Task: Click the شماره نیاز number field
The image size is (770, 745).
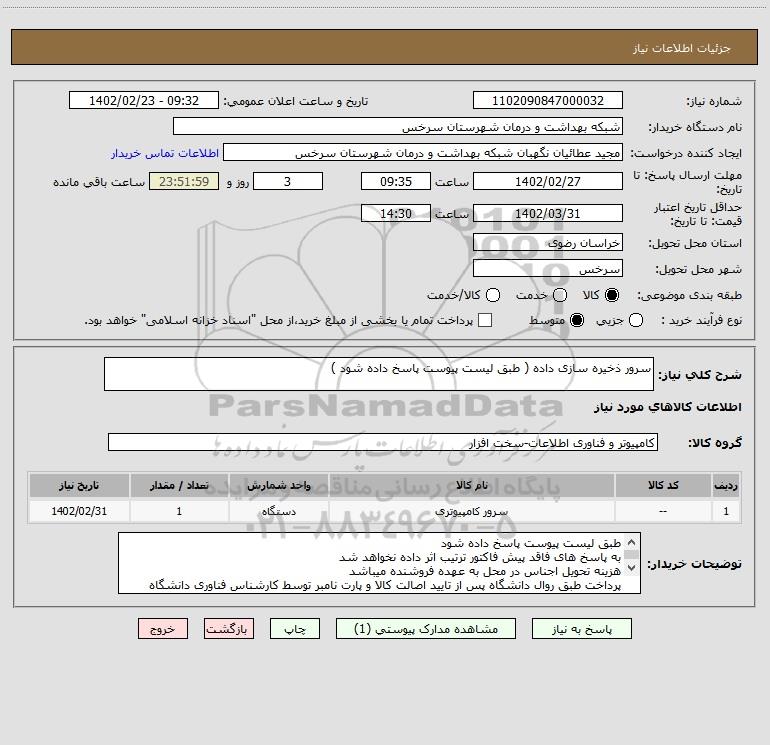Action: coord(548,100)
